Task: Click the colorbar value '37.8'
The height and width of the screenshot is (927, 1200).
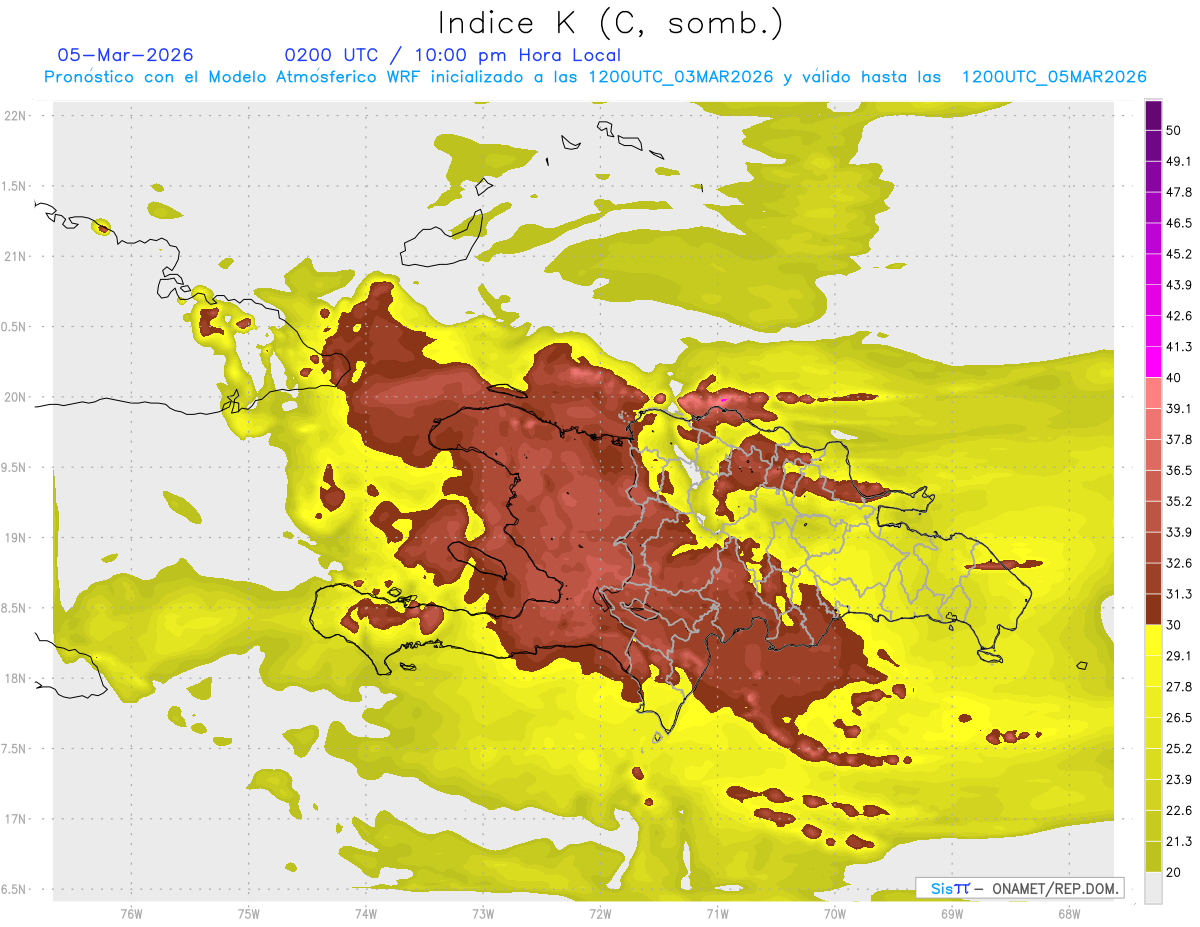Action: coord(1179,439)
